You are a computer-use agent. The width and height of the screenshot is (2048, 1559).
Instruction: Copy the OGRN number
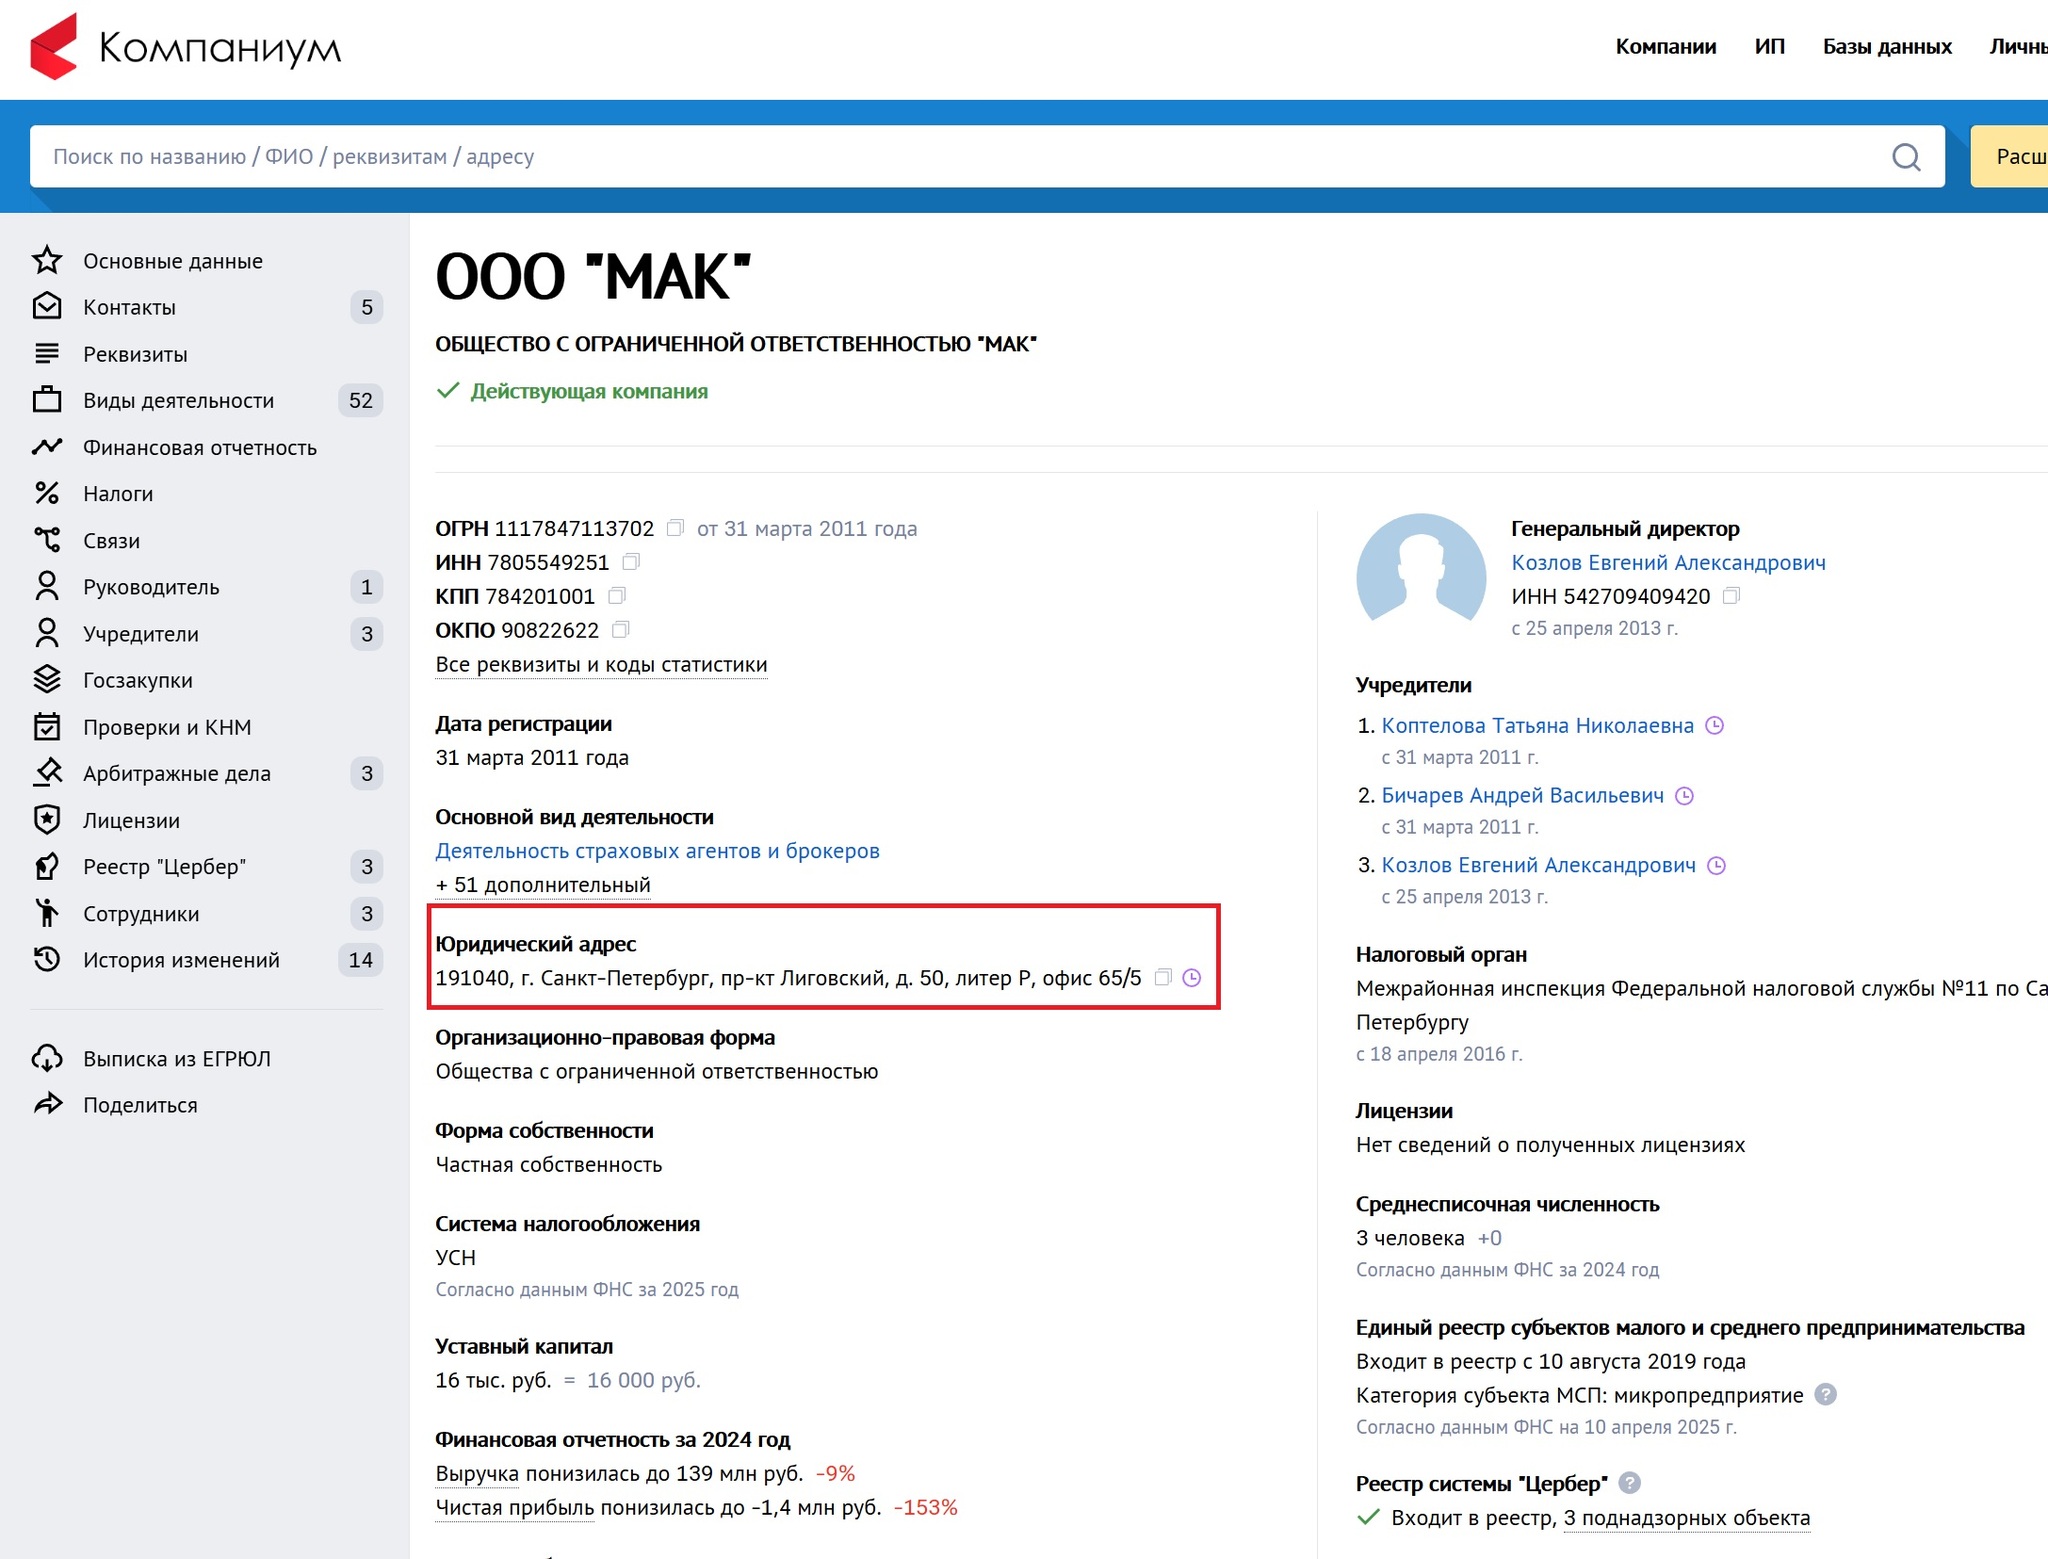pos(676,527)
